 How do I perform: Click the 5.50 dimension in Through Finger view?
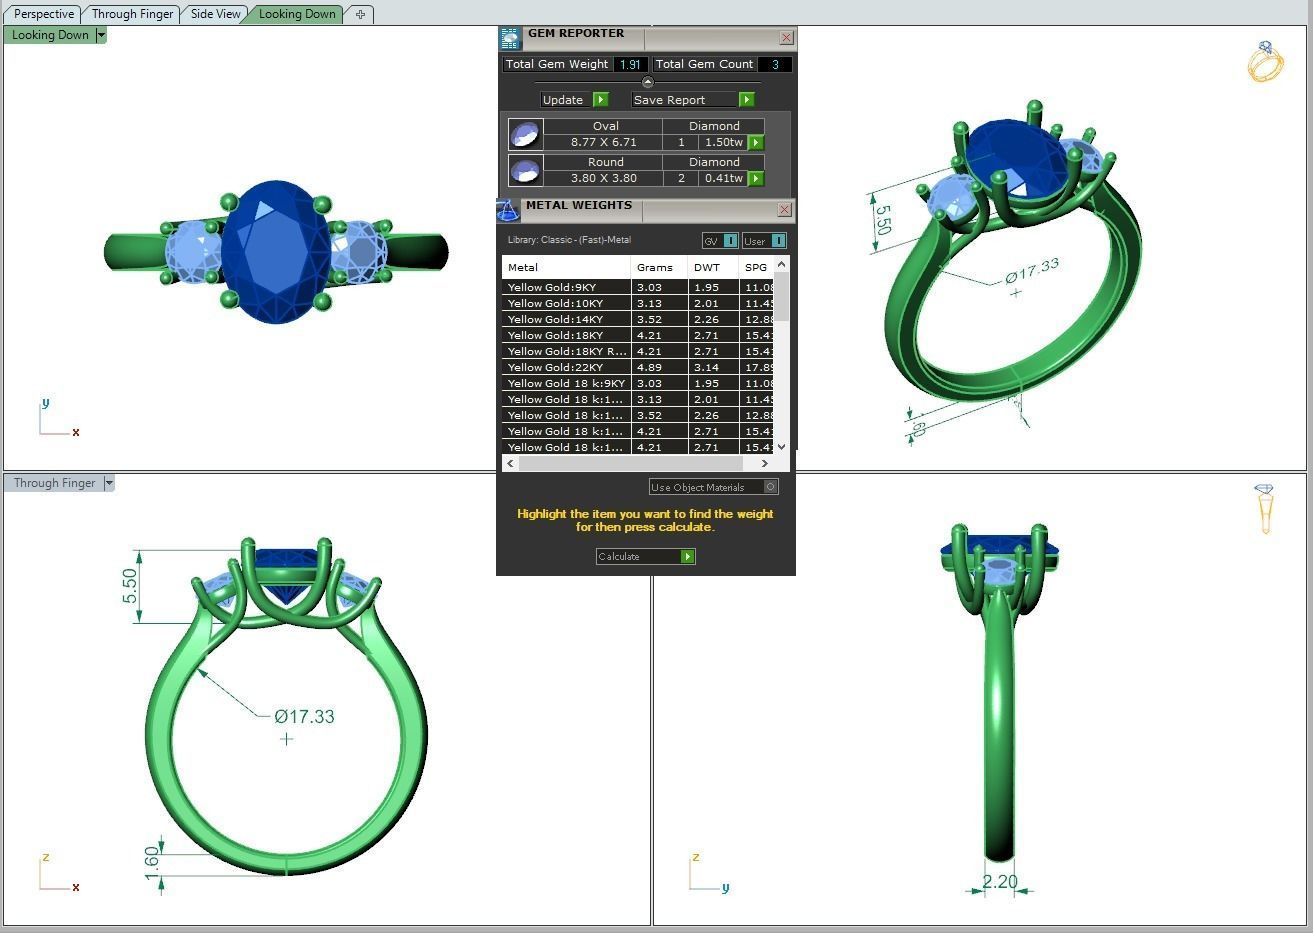pos(129,584)
